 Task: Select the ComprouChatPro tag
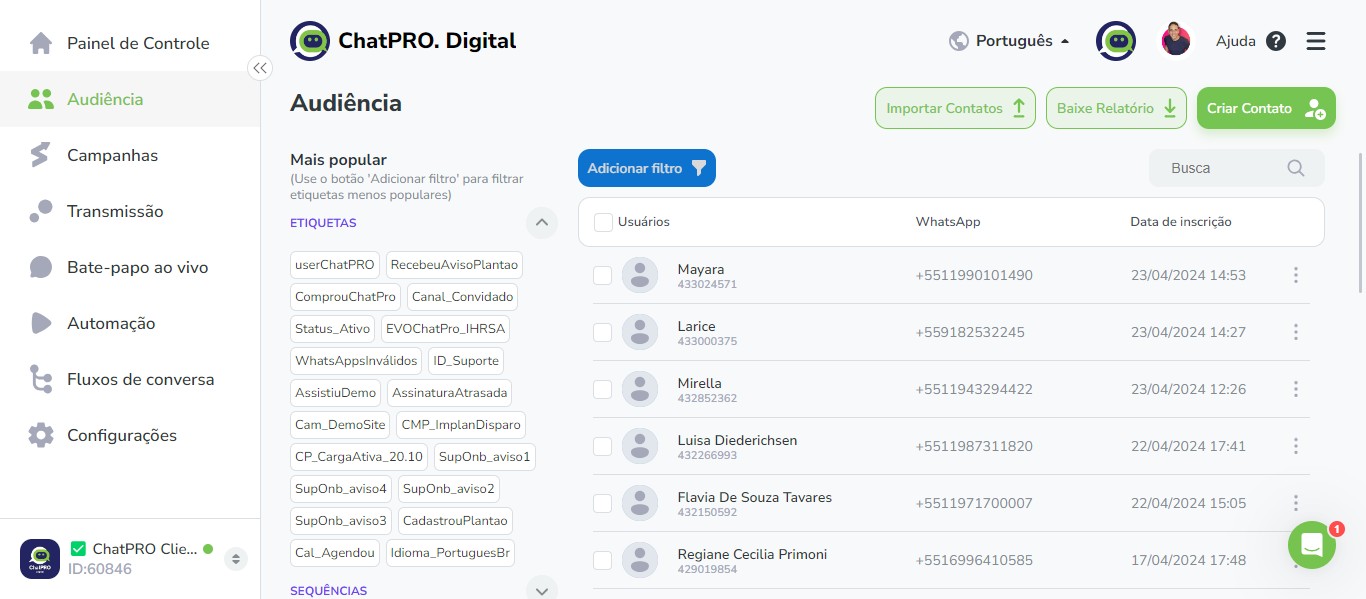click(346, 296)
